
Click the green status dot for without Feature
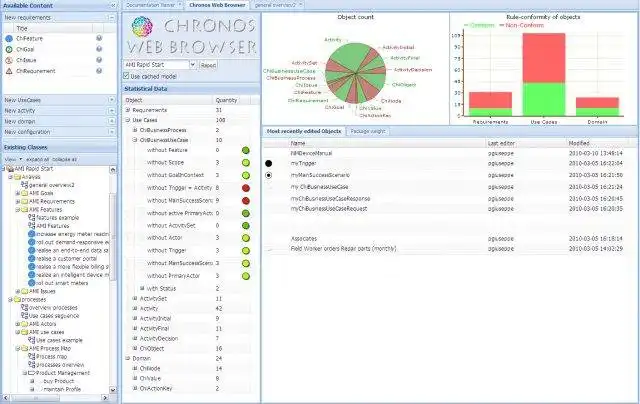point(246,151)
